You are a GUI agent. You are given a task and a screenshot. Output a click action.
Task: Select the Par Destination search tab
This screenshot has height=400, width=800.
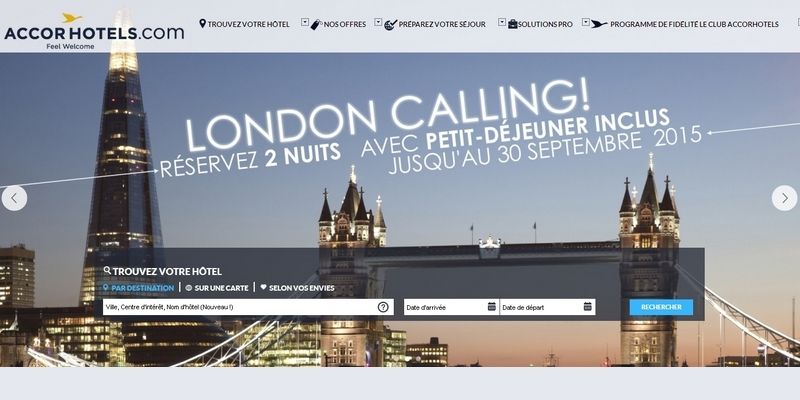138,288
